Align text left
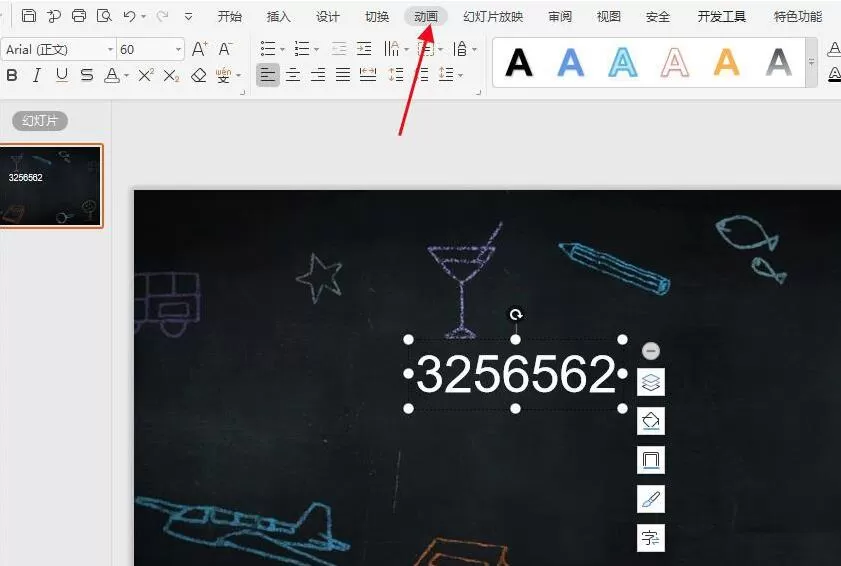The height and width of the screenshot is (566, 841). 268,75
